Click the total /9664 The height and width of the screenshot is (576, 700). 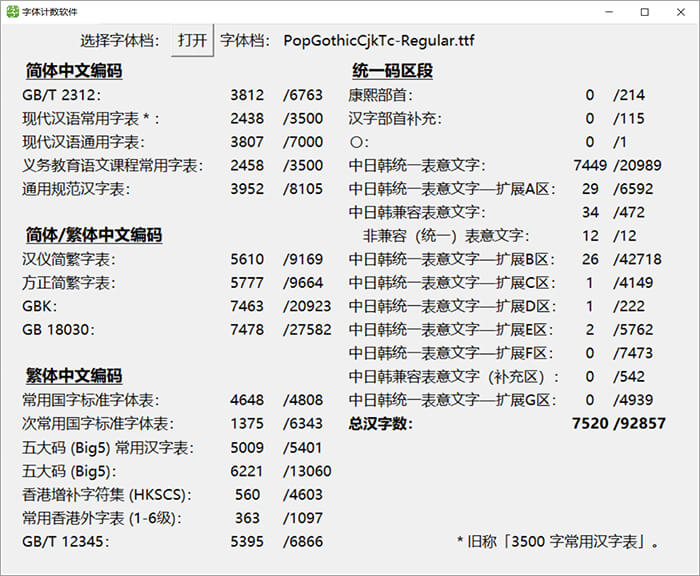pos(303,283)
